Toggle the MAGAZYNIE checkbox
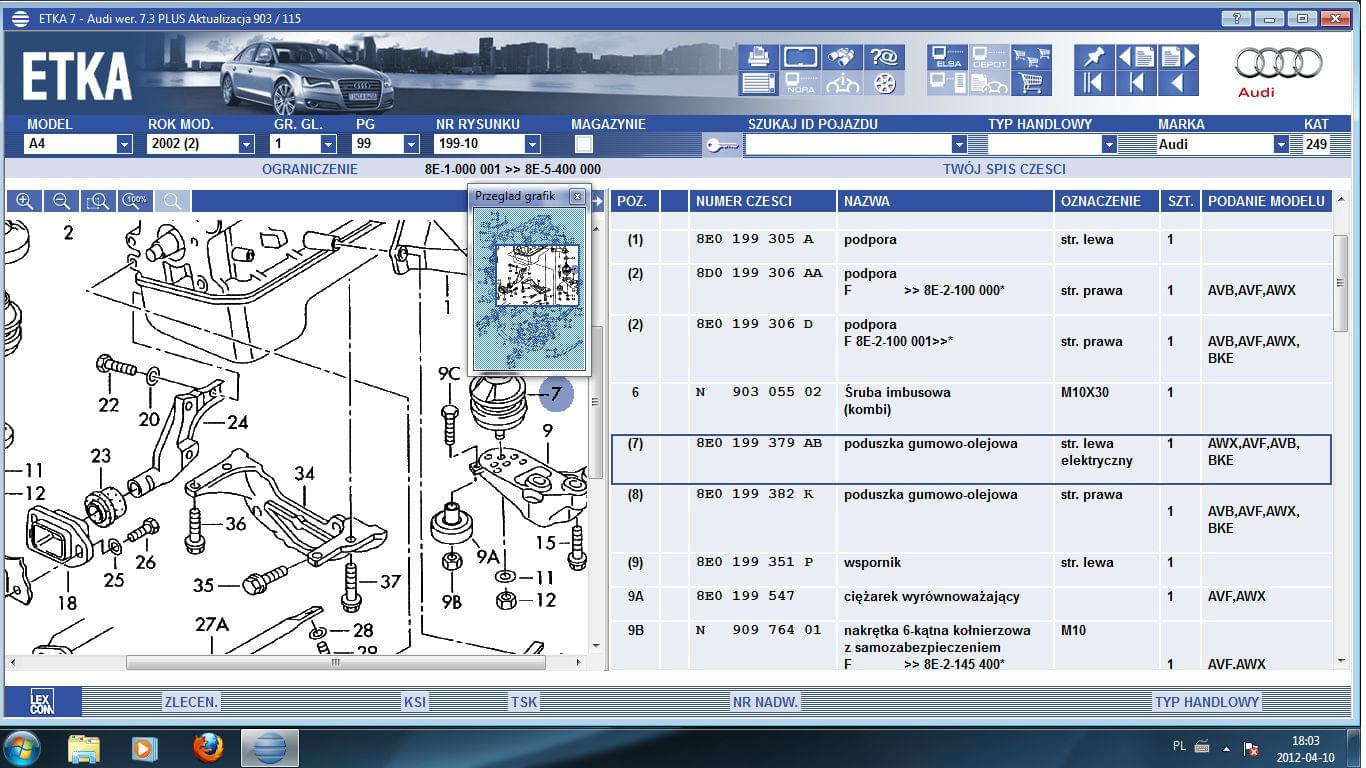 point(584,144)
